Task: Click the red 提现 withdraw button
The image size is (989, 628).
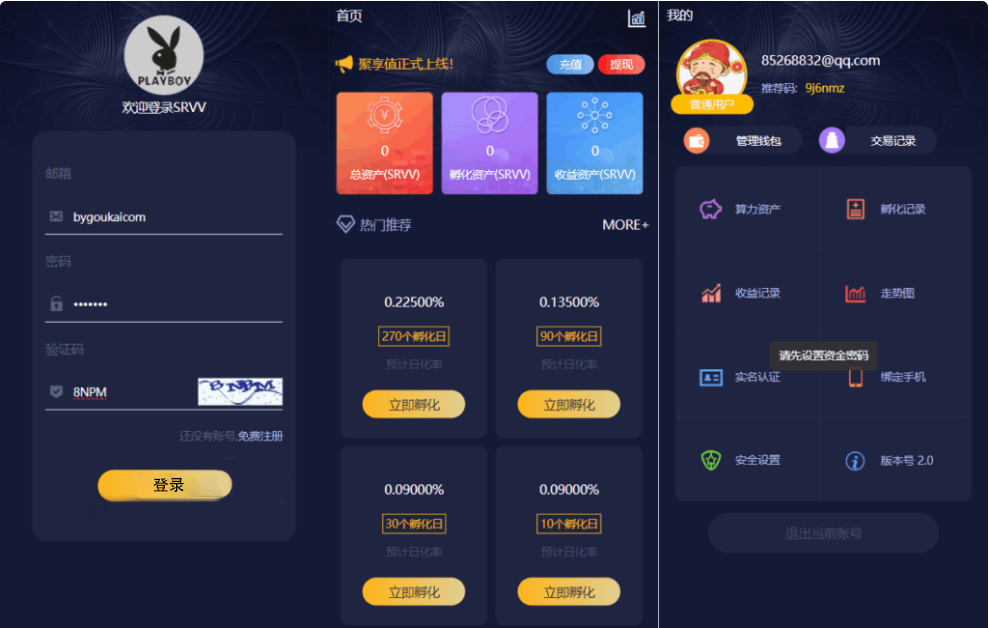Action: [621, 64]
